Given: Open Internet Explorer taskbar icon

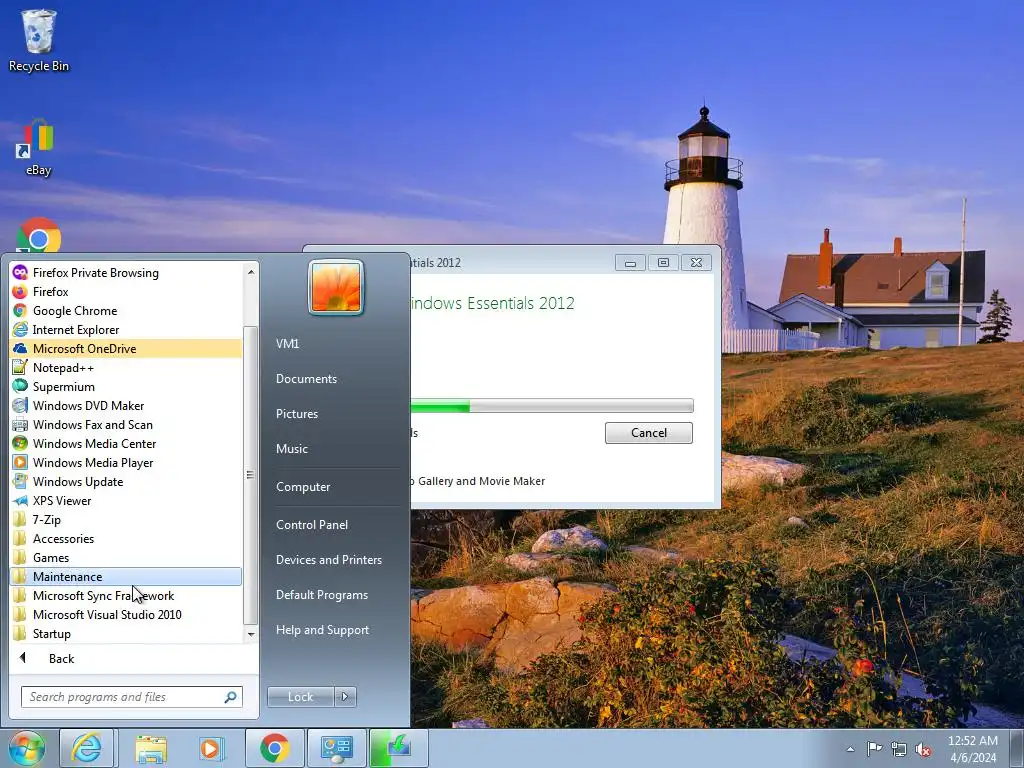Looking at the screenshot, I should click(88, 748).
